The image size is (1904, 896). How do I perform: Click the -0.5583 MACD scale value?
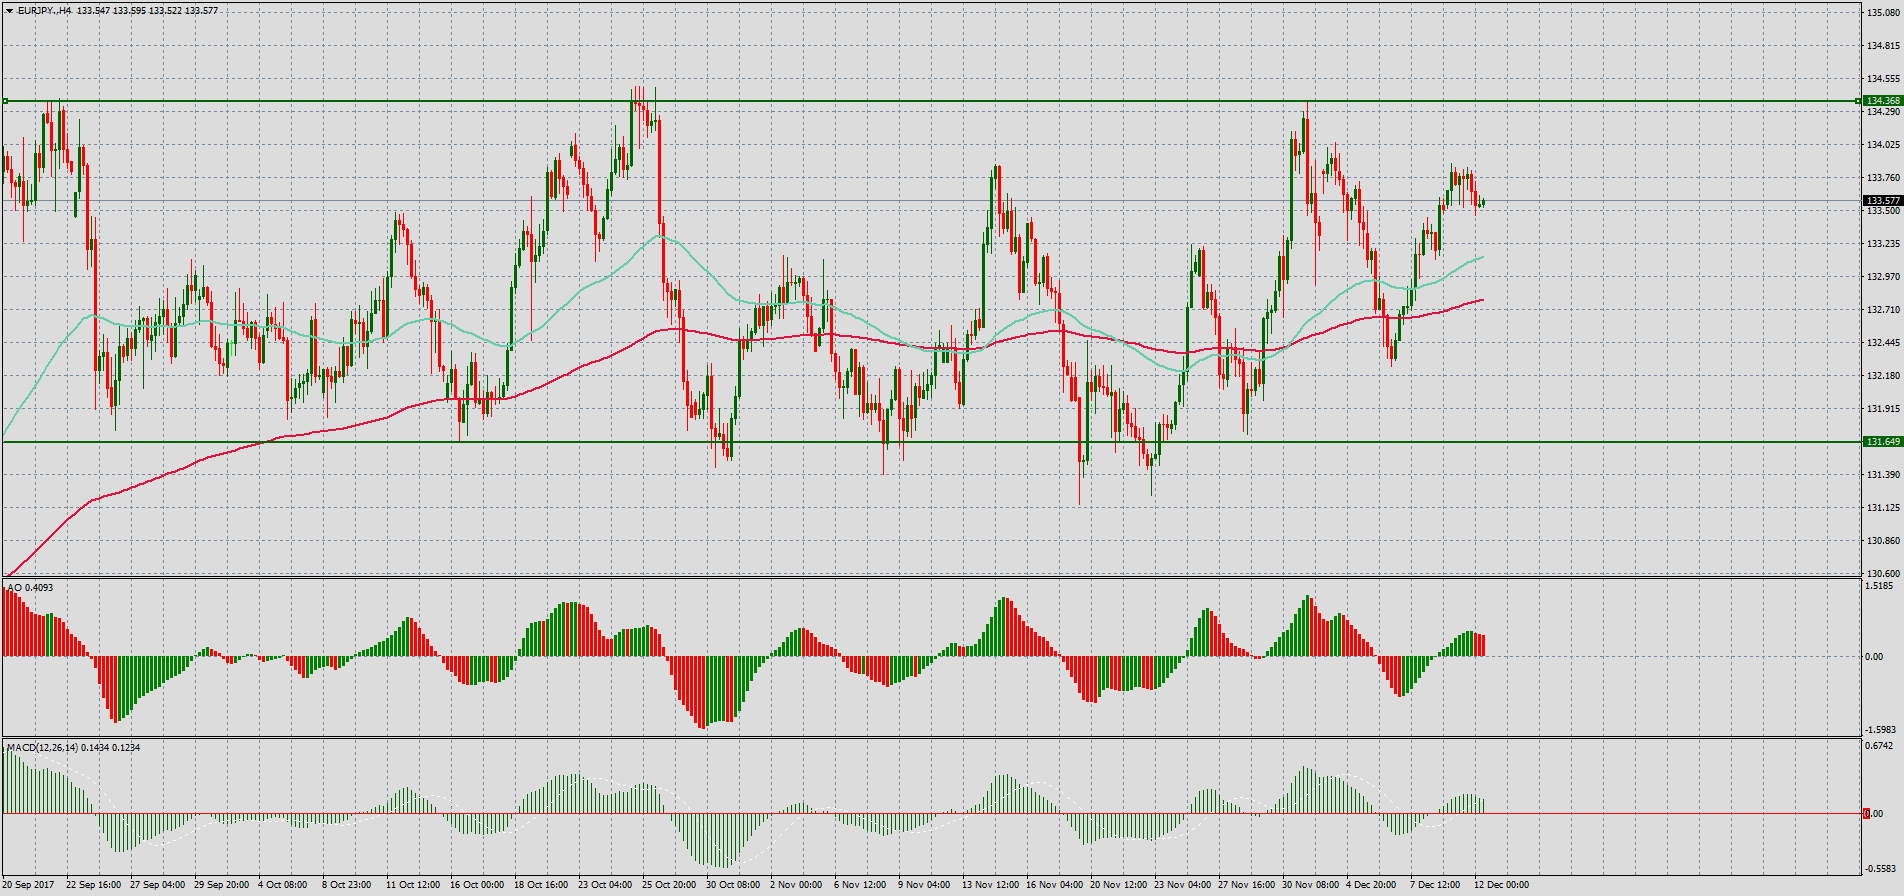(1880, 868)
